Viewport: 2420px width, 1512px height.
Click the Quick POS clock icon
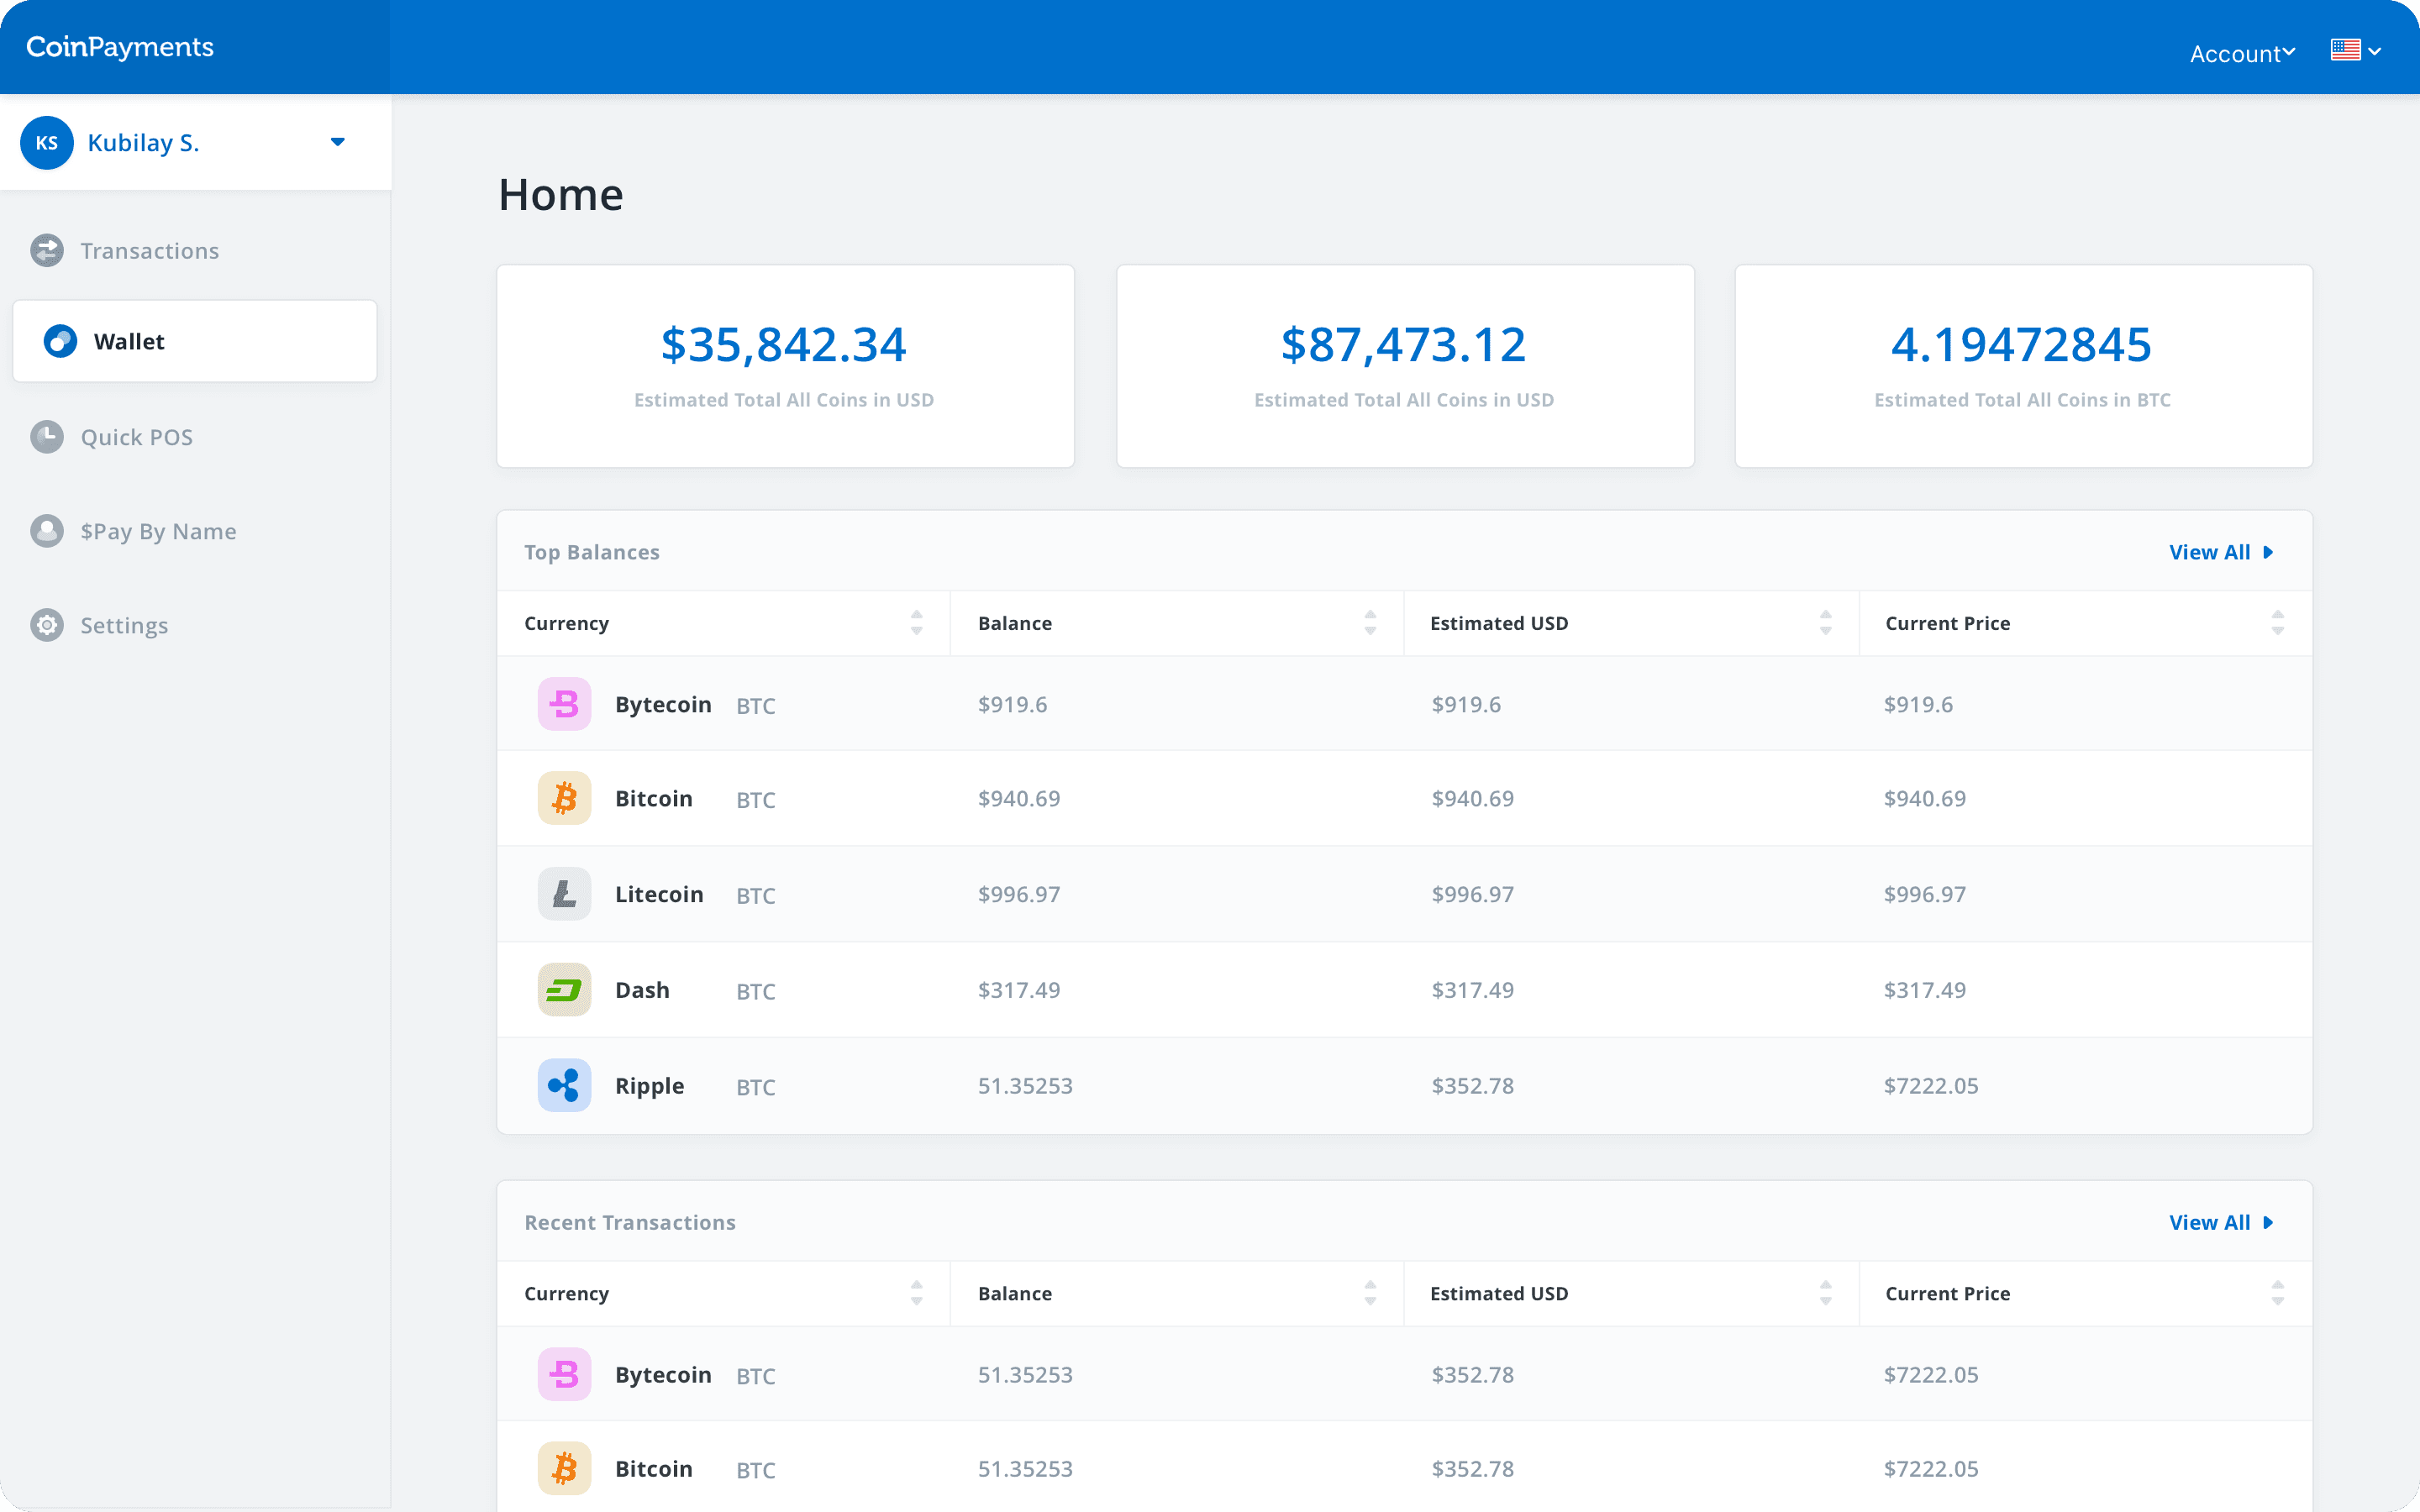pyautogui.click(x=46, y=437)
